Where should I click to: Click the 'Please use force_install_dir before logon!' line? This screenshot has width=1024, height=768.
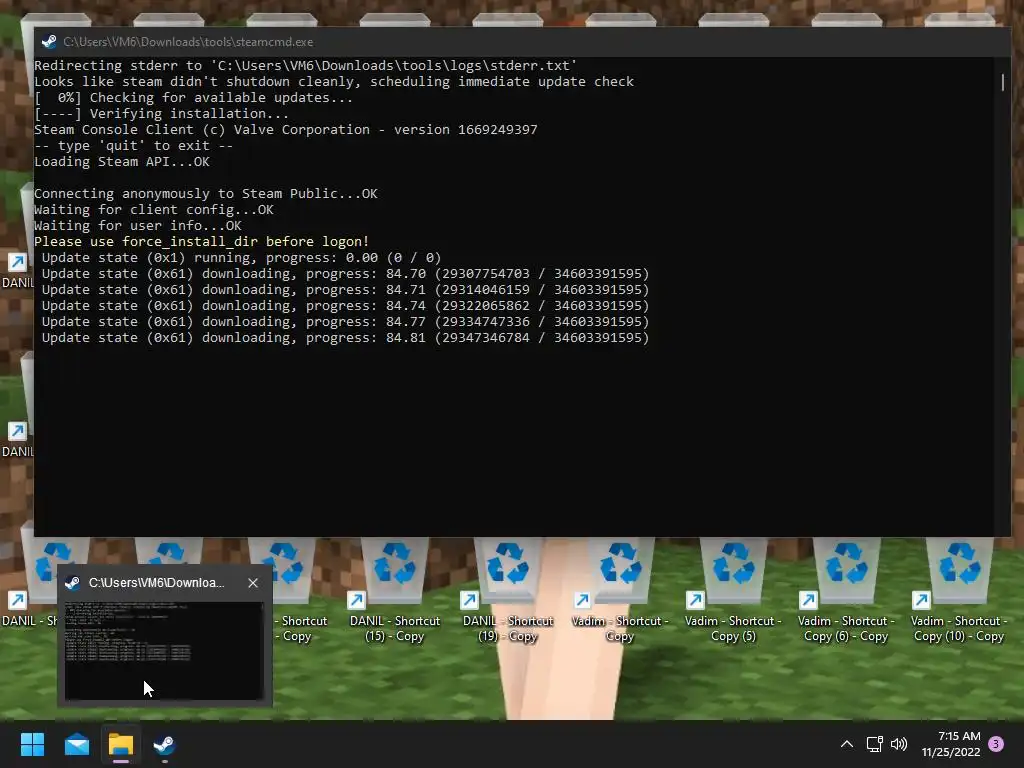tap(201, 242)
